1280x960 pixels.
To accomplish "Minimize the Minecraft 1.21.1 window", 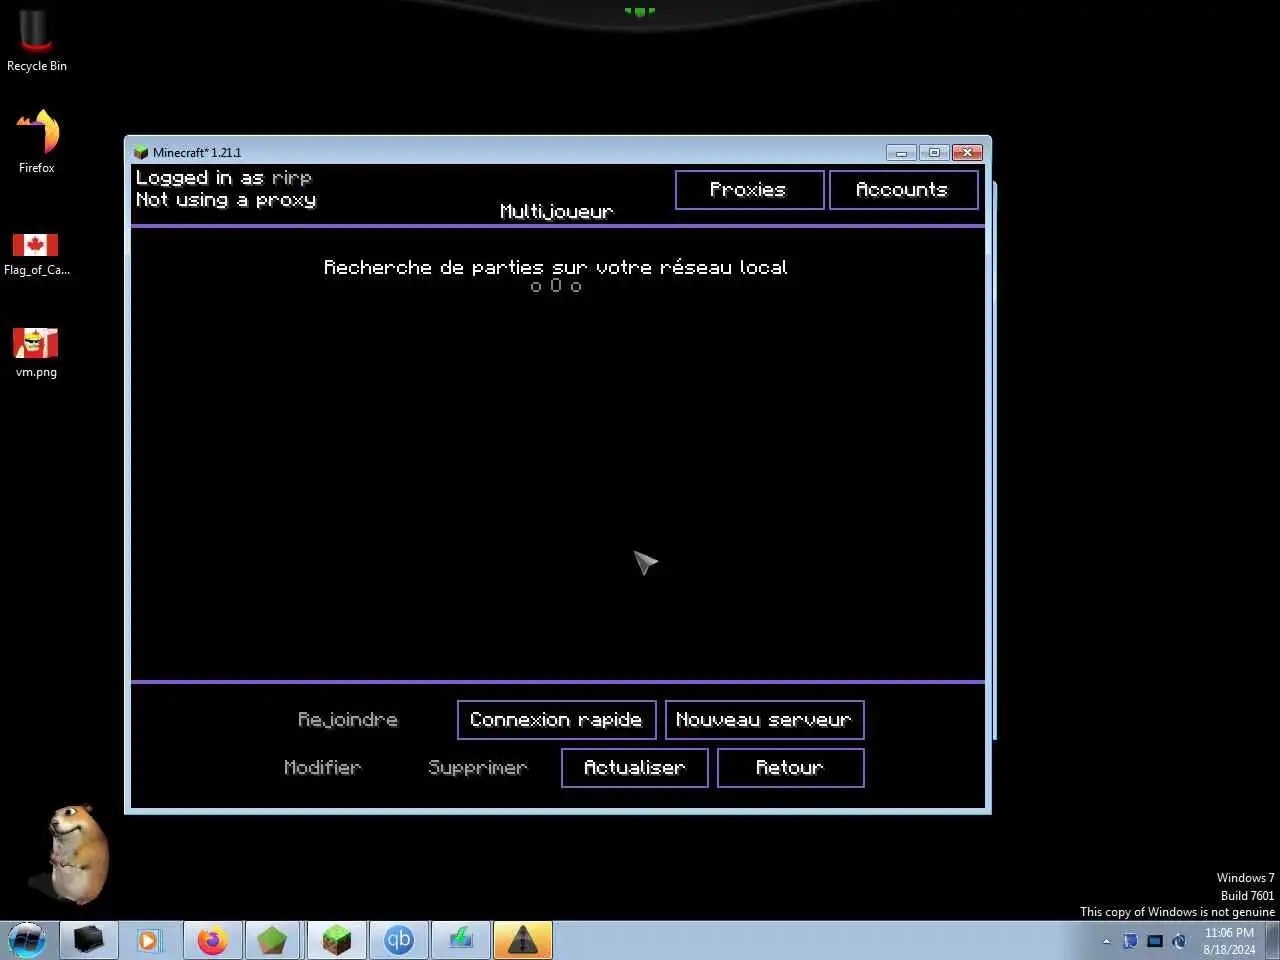I will point(901,153).
